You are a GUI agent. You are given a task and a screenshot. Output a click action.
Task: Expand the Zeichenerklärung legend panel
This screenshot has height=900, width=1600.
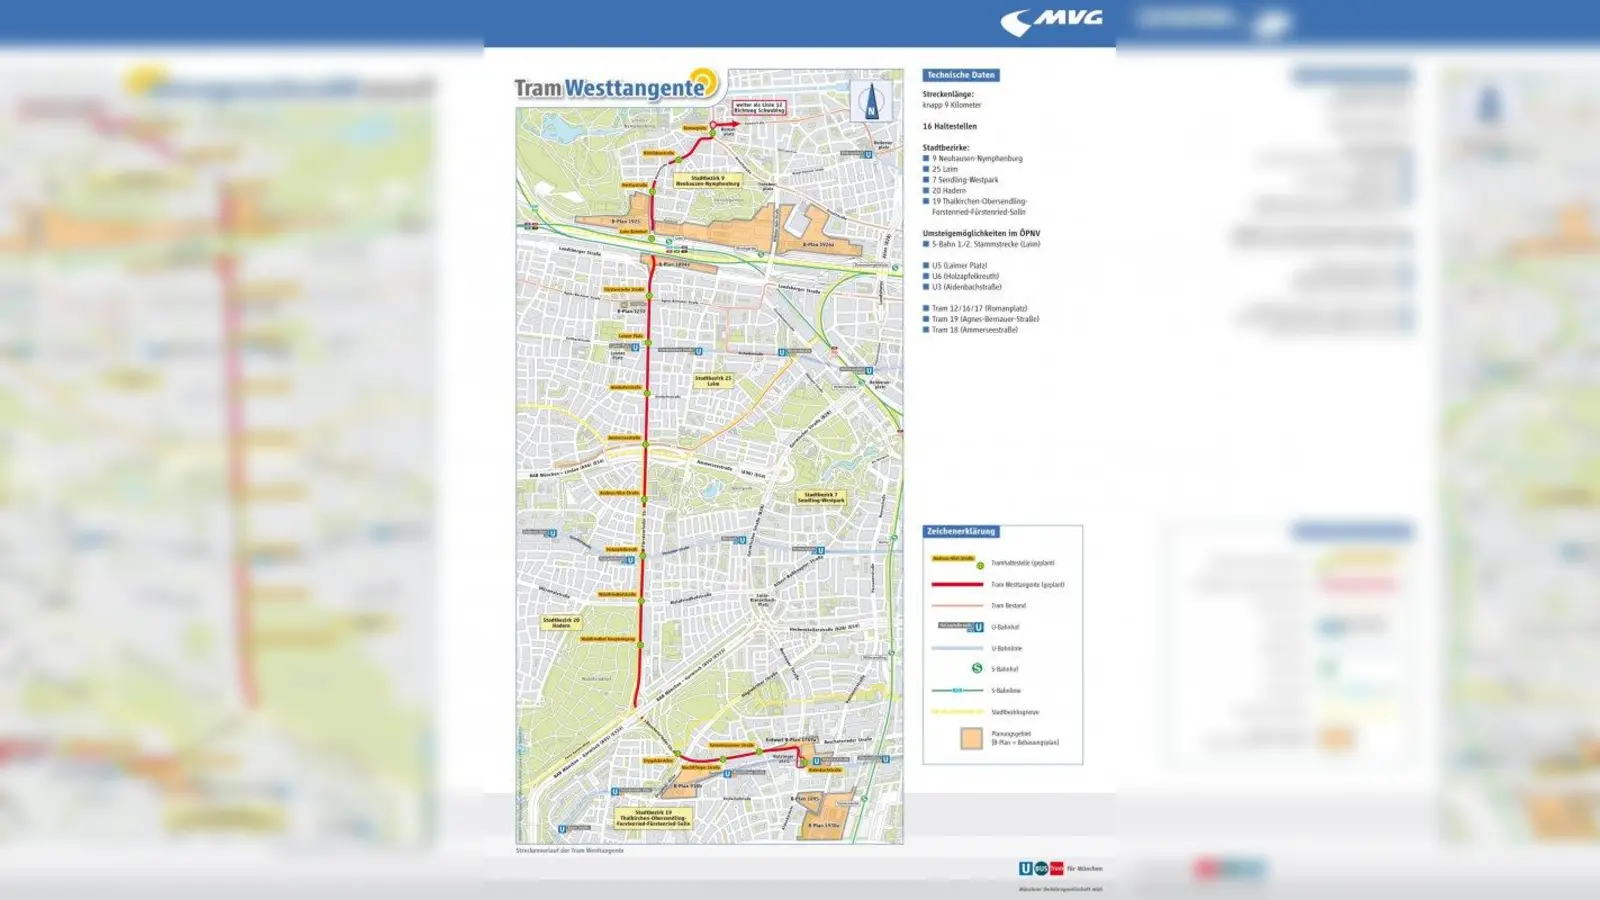960,532
